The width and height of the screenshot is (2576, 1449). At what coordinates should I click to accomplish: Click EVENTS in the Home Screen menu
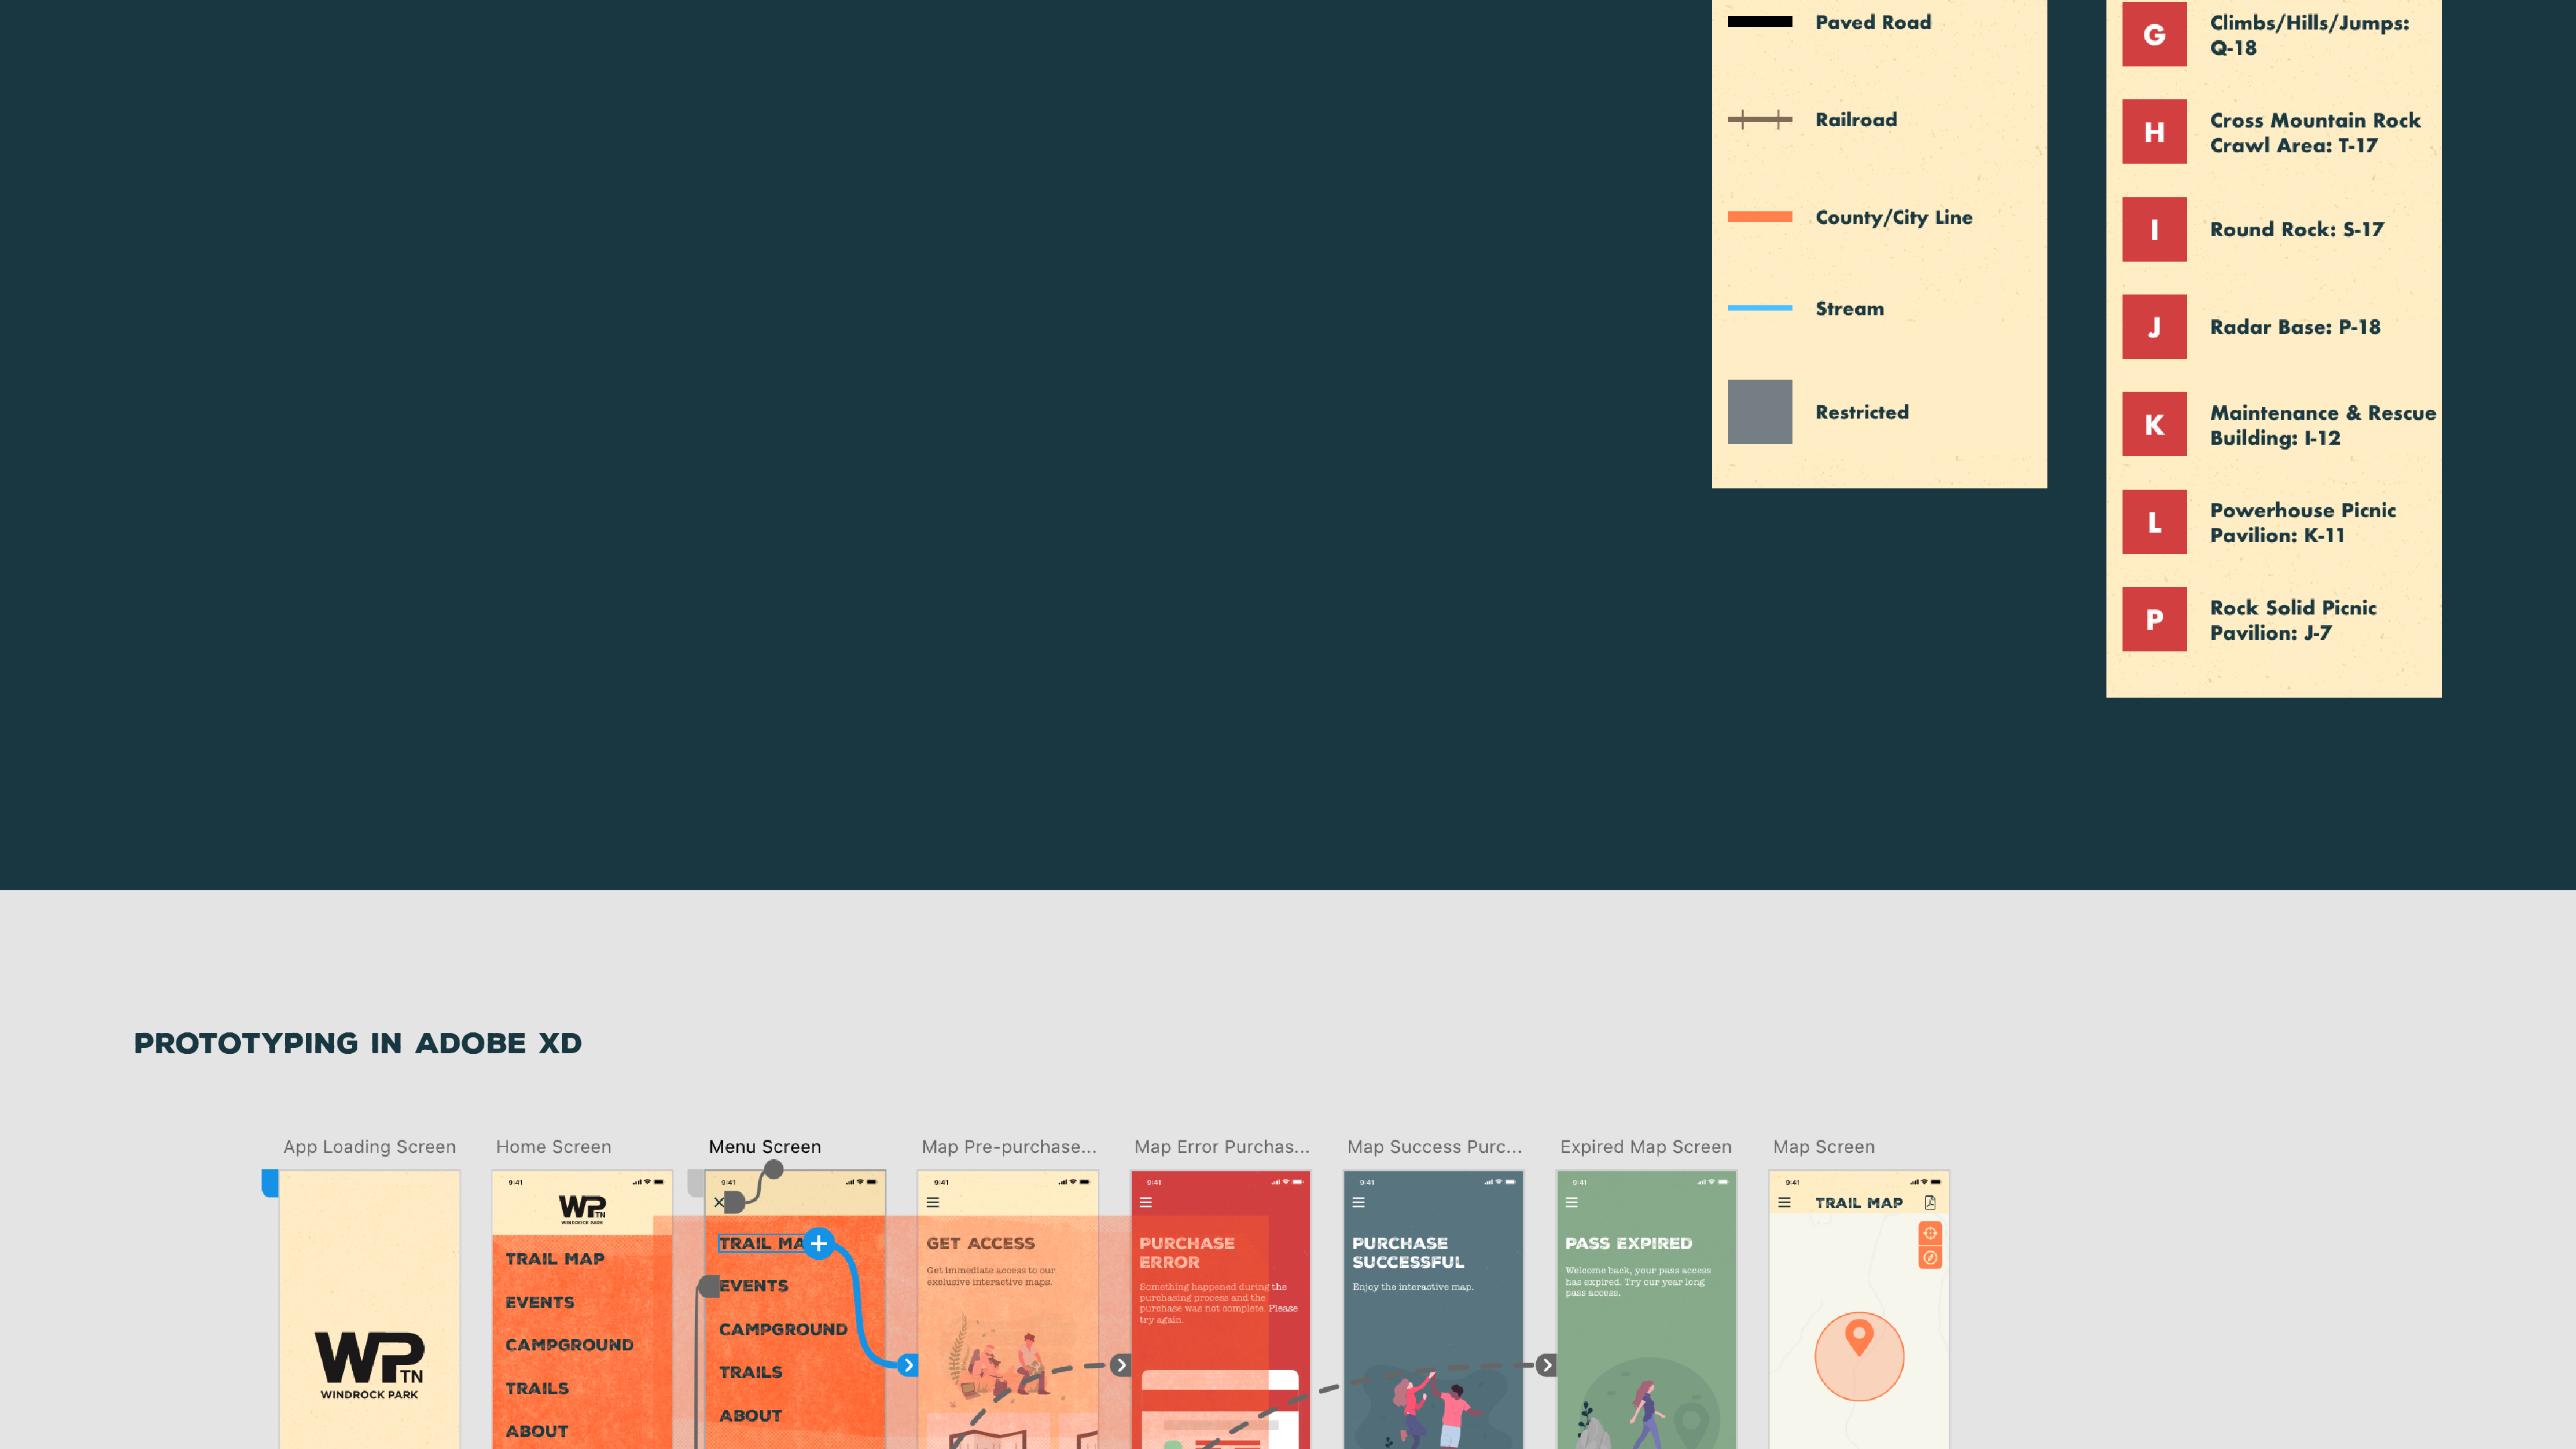pyautogui.click(x=539, y=1302)
